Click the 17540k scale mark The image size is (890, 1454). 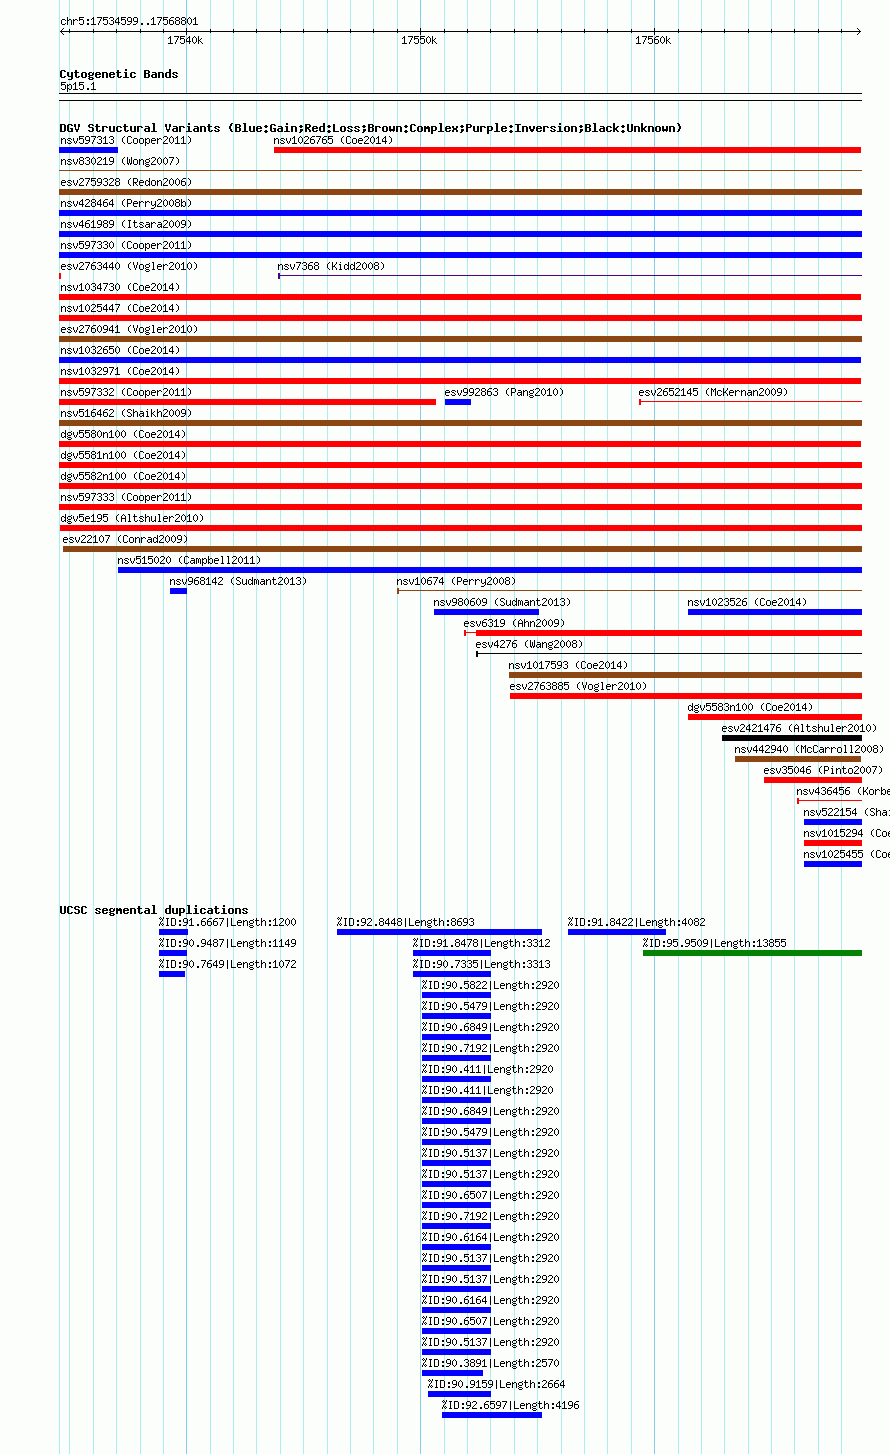(185, 40)
